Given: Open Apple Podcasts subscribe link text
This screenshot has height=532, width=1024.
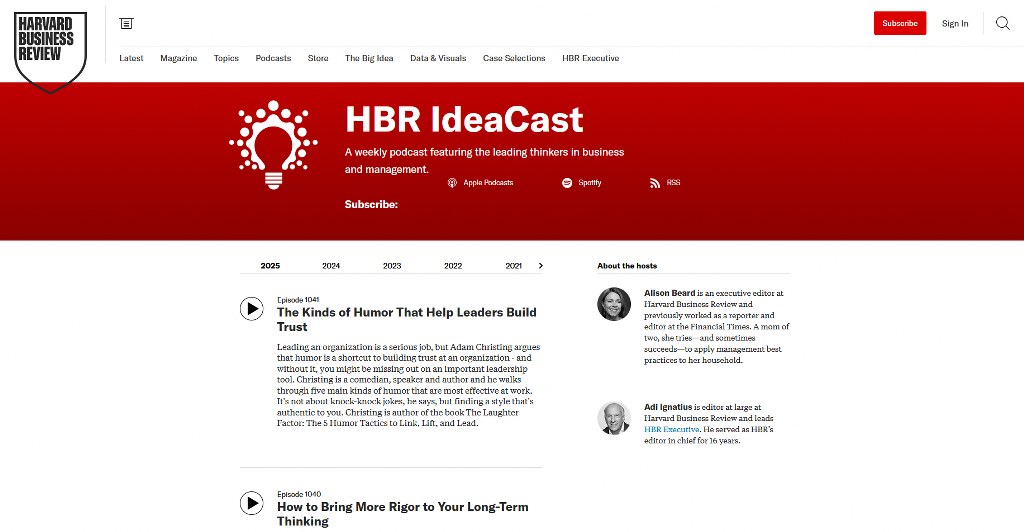Looking at the screenshot, I should tap(488, 183).
